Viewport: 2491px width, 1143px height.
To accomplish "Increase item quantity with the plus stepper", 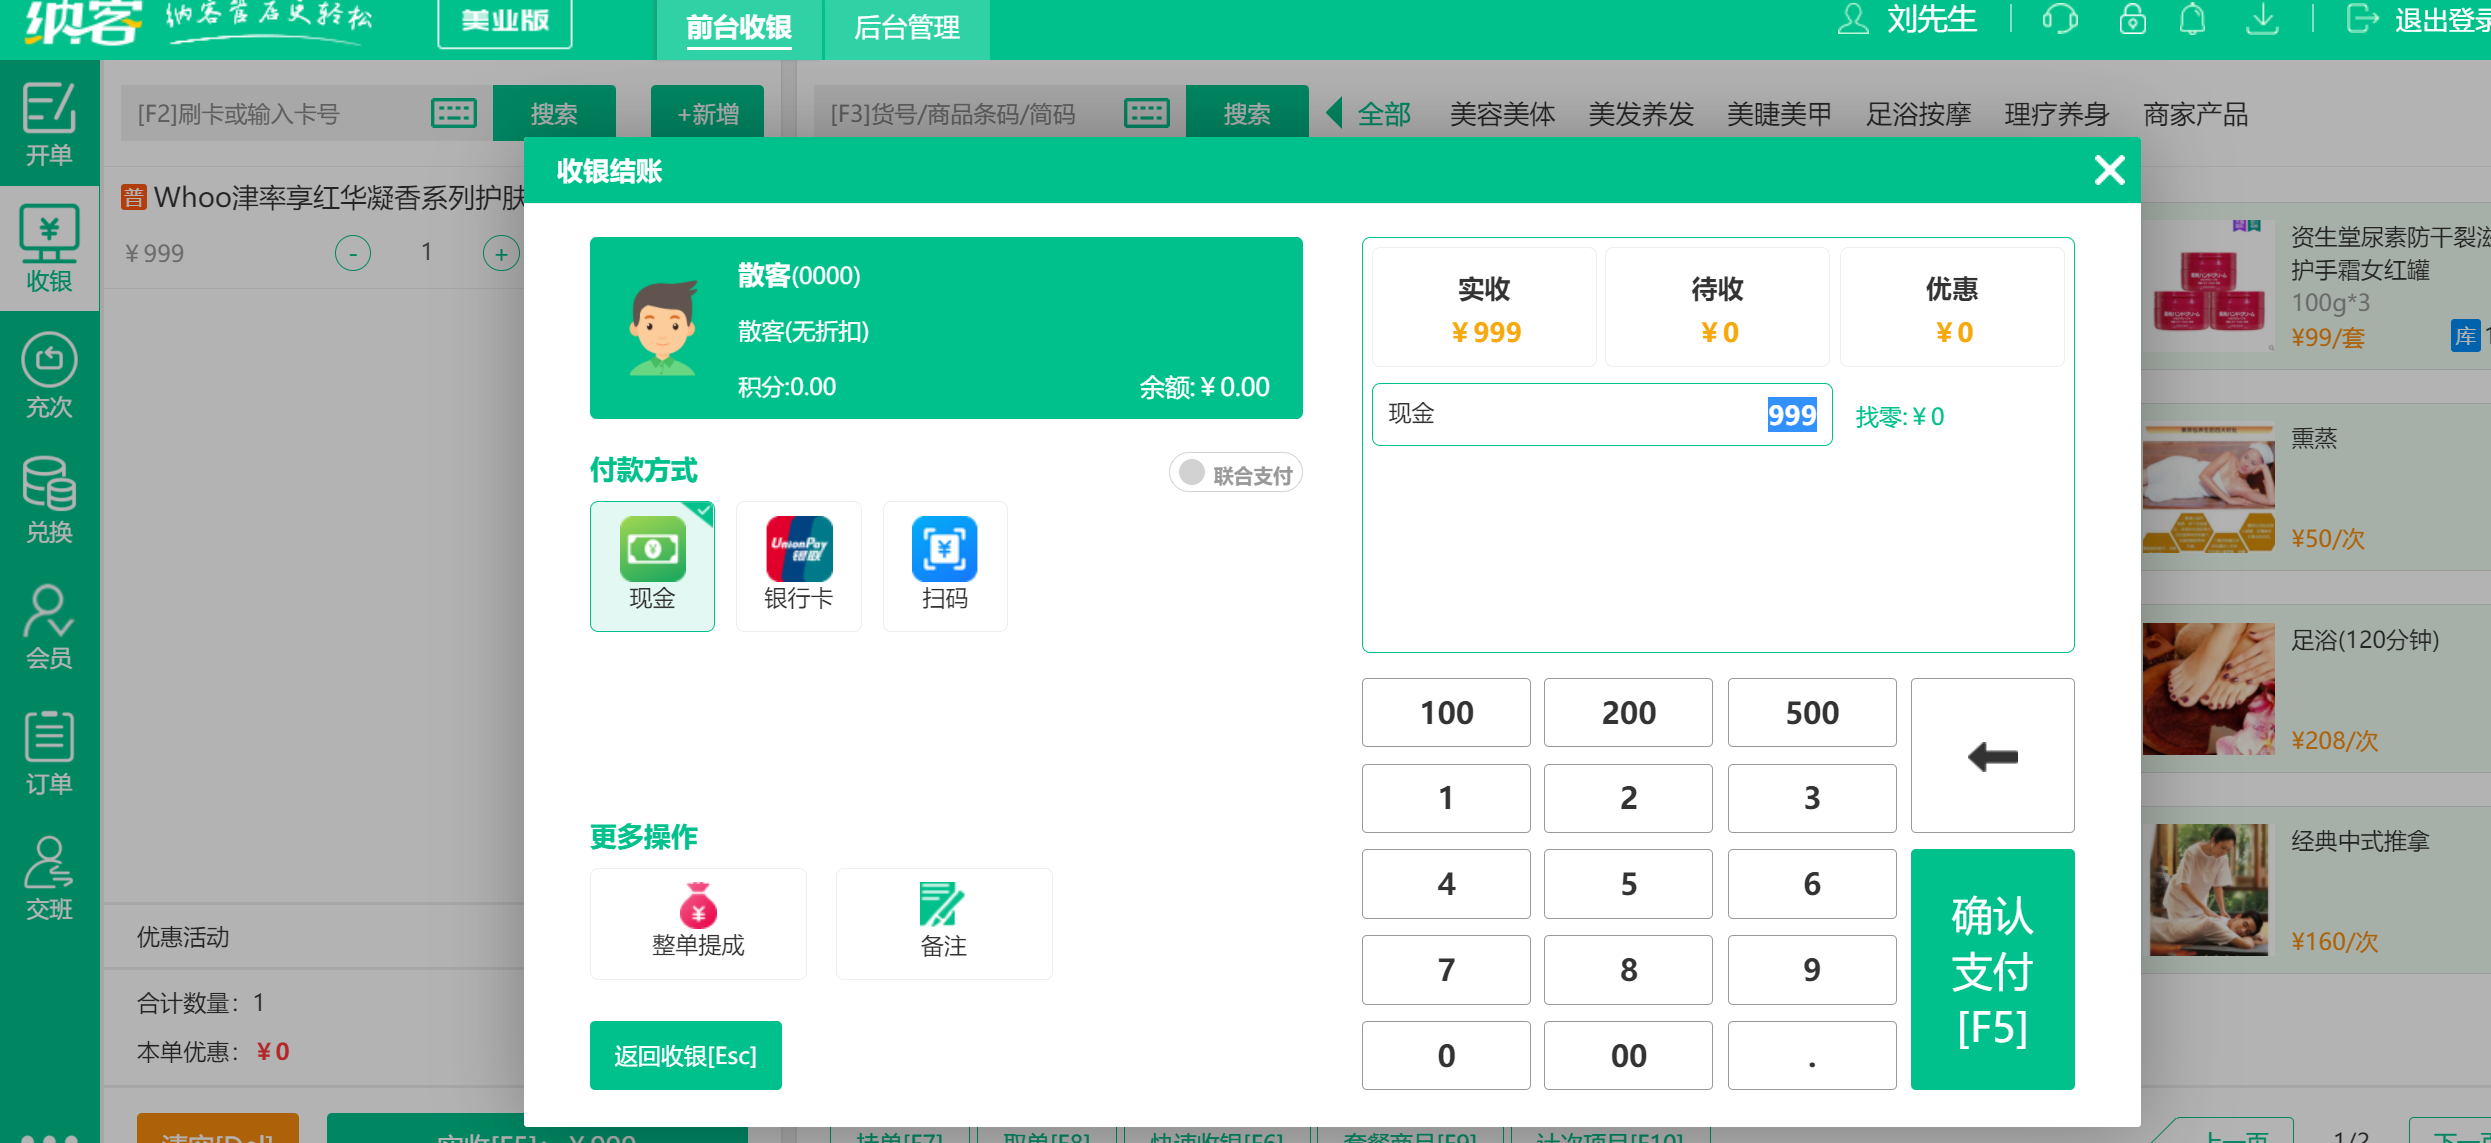I will [501, 252].
